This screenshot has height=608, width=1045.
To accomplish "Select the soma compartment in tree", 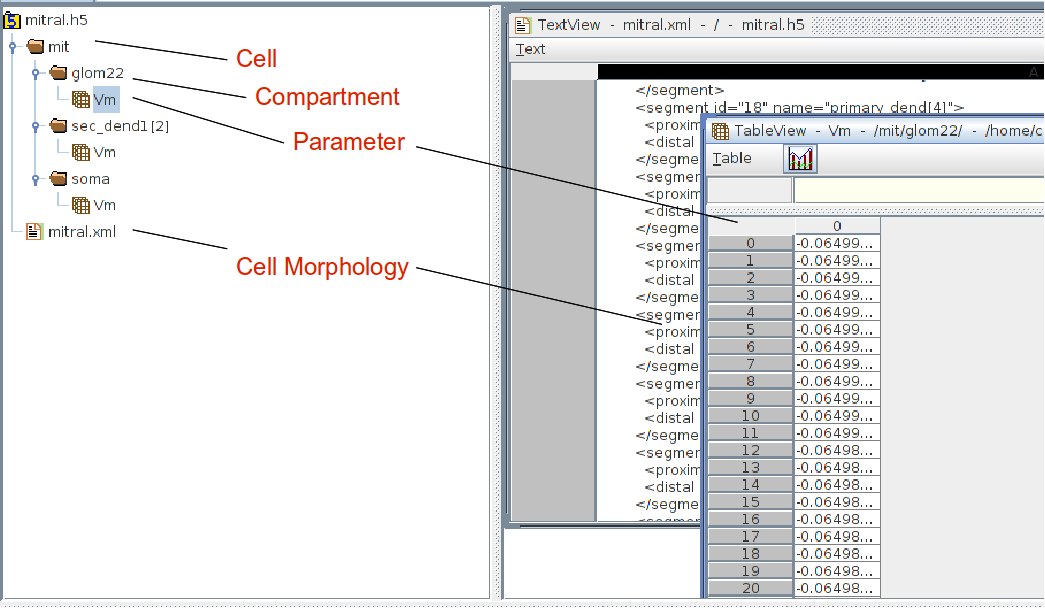I will point(91,179).
